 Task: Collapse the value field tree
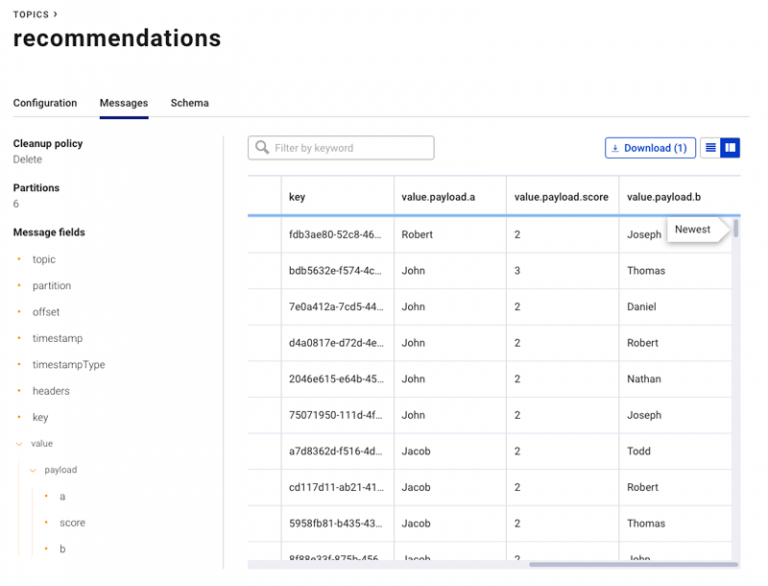(20, 444)
